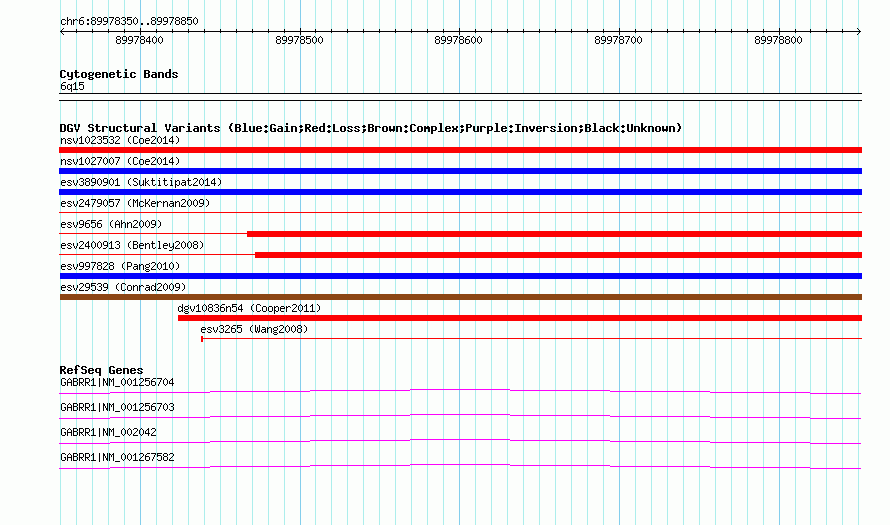Click the DGV Structural Variants track title
The width and height of the screenshot is (890, 525).
(x=371, y=128)
